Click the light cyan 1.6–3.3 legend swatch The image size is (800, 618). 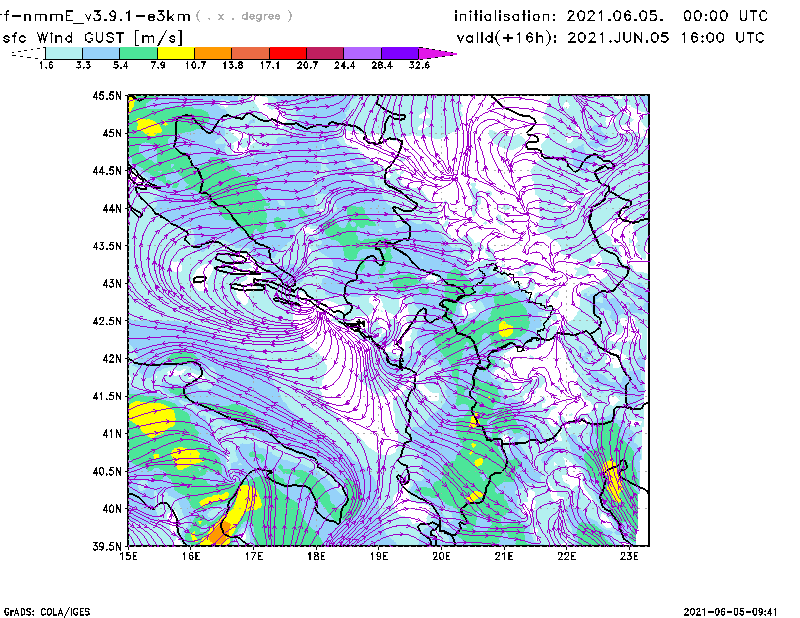[64, 53]
